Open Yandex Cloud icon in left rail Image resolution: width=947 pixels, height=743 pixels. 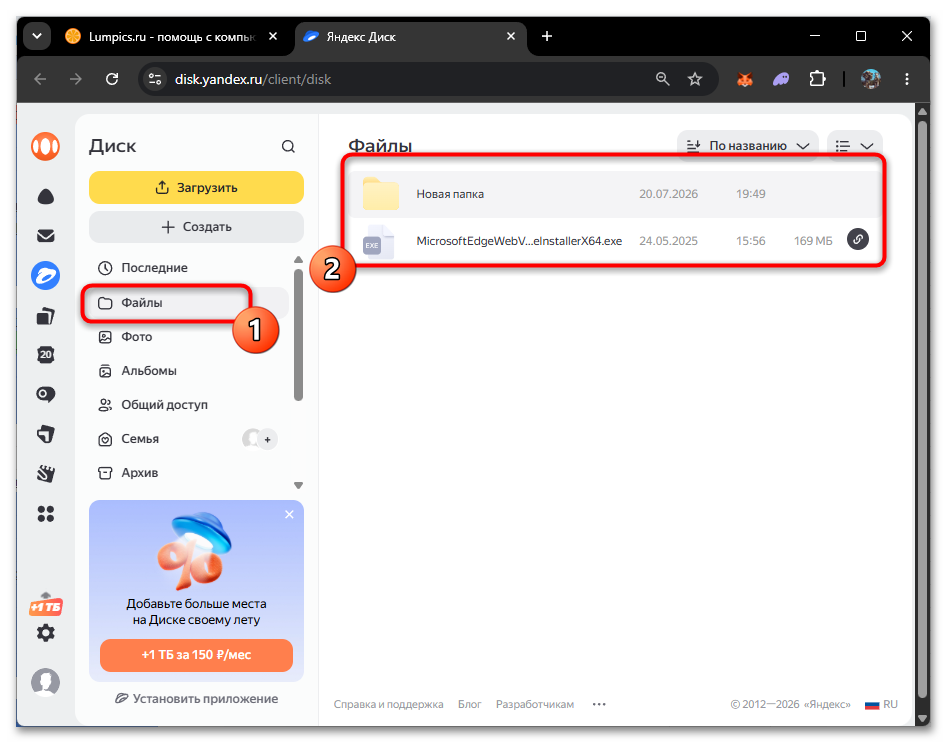click(45, 197)
